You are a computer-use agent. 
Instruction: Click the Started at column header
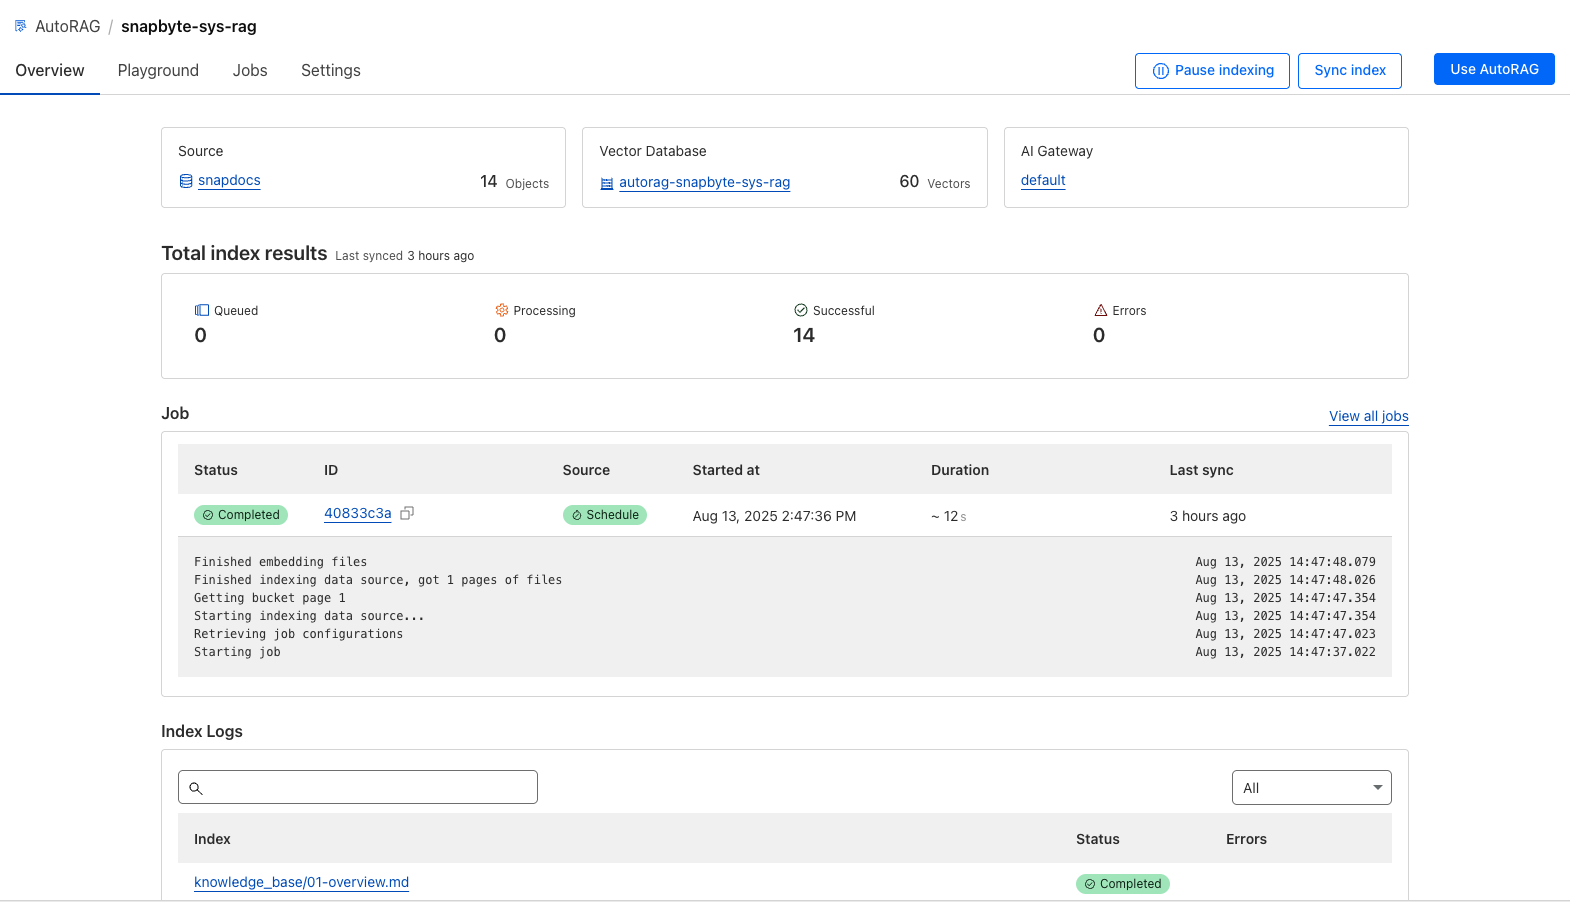[726, 470]
